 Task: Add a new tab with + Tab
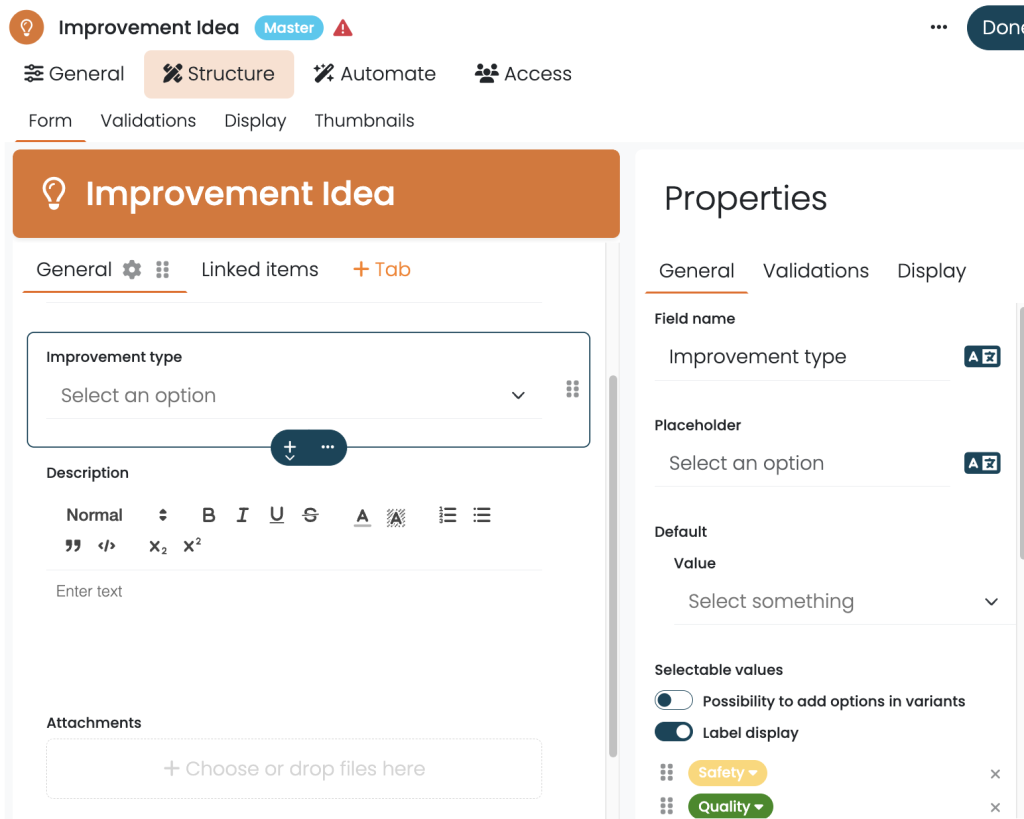pyautogui.click(x=381, y=270)
